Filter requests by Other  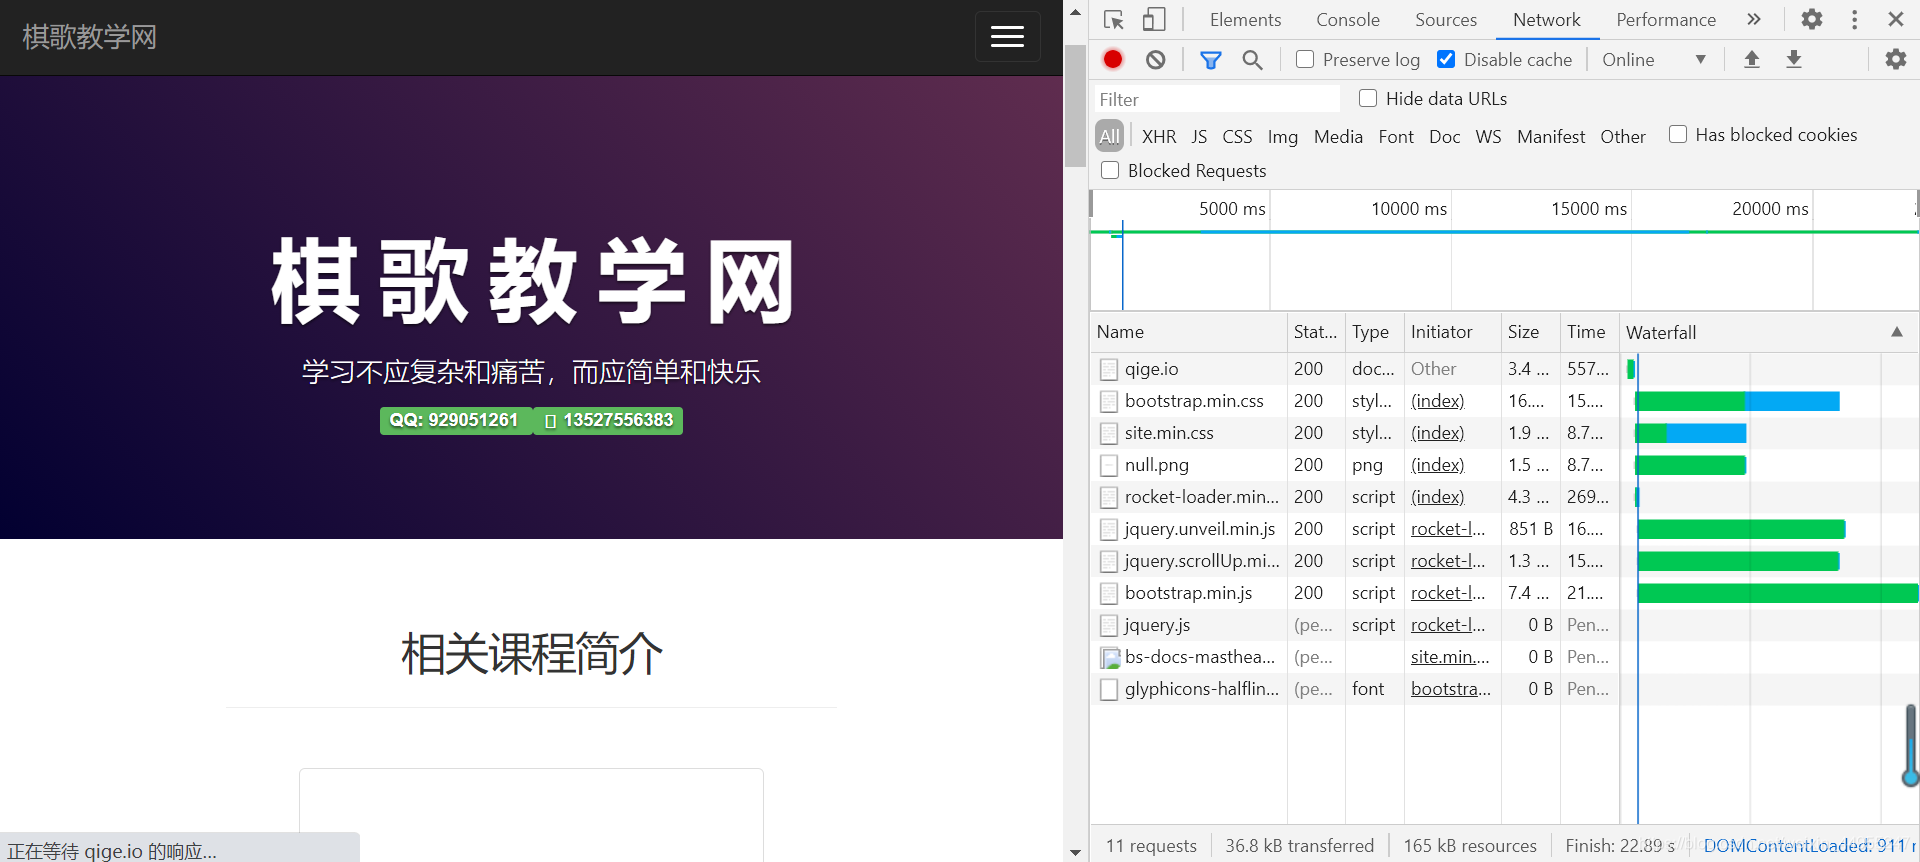(1623, 137)
